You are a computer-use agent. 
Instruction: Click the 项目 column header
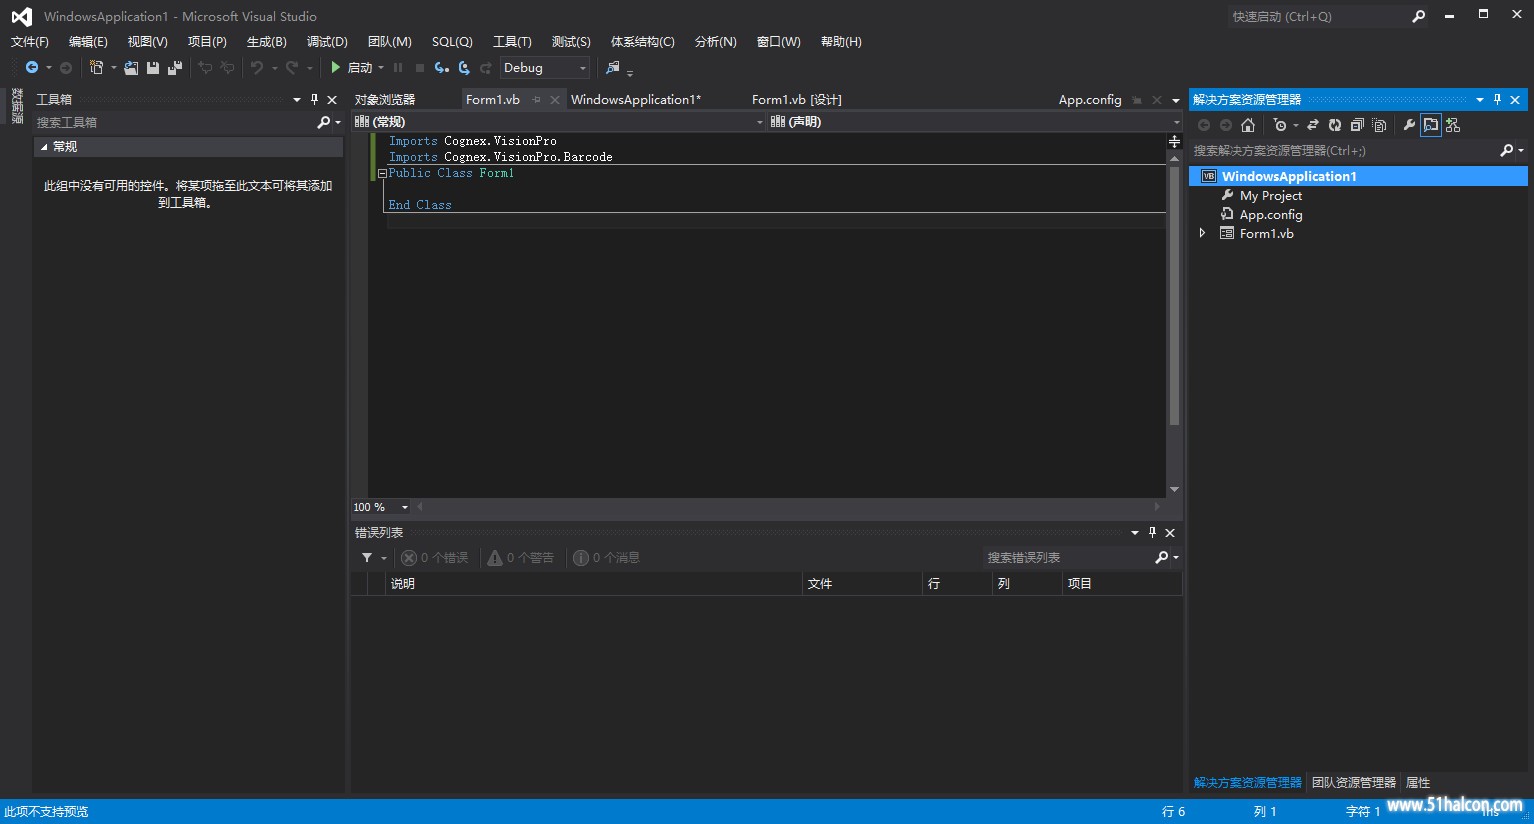coord(1122,583)
